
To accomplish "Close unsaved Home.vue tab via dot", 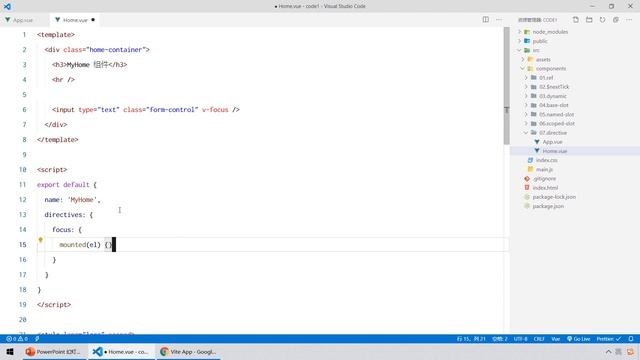I will pyautogui.click(x=93, y=20).
